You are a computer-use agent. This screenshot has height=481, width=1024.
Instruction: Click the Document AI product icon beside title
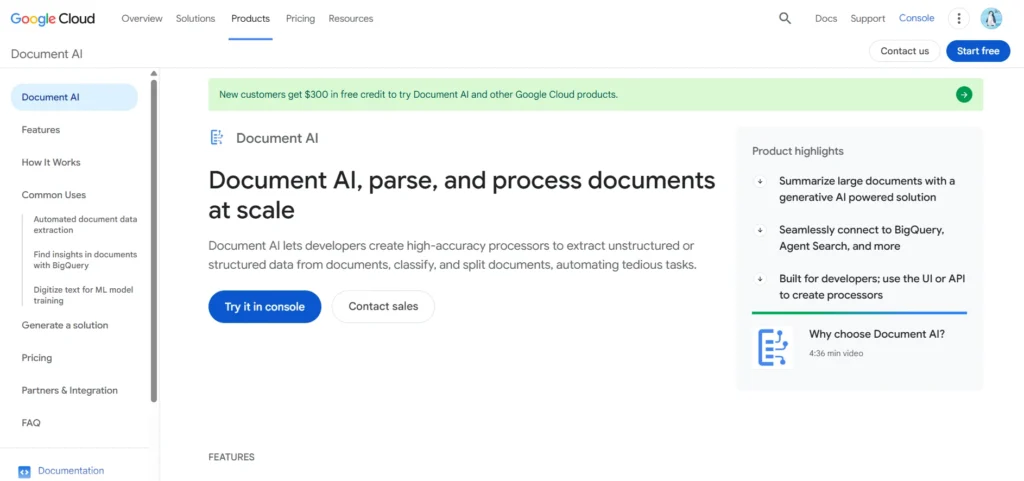point(217,138)
